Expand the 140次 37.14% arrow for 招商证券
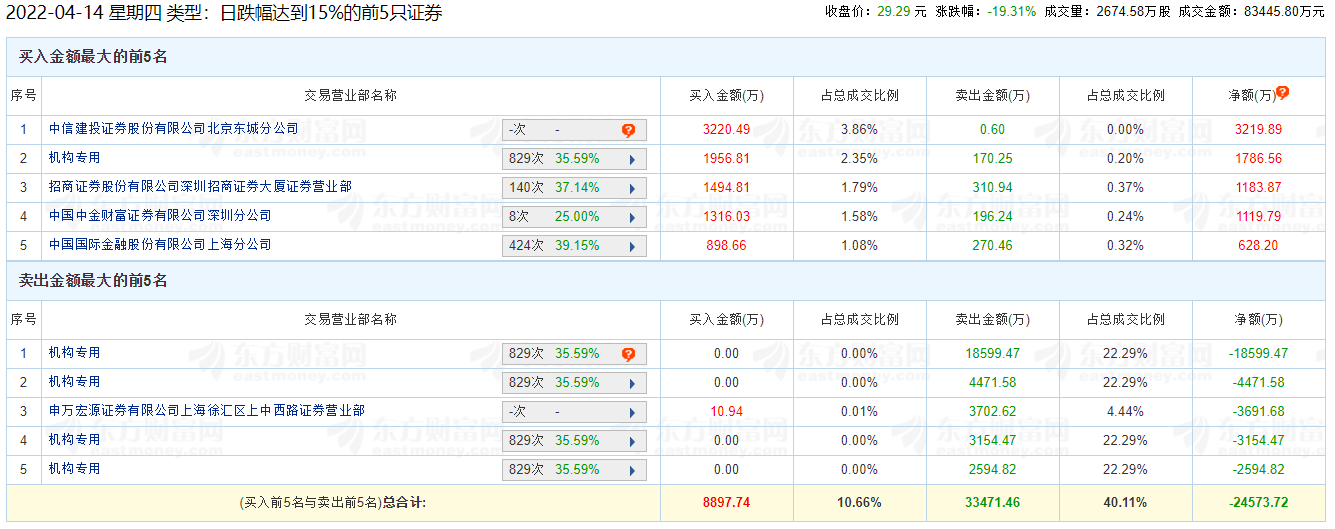Viewport: 1335px width, 529px height. point(632,188)
